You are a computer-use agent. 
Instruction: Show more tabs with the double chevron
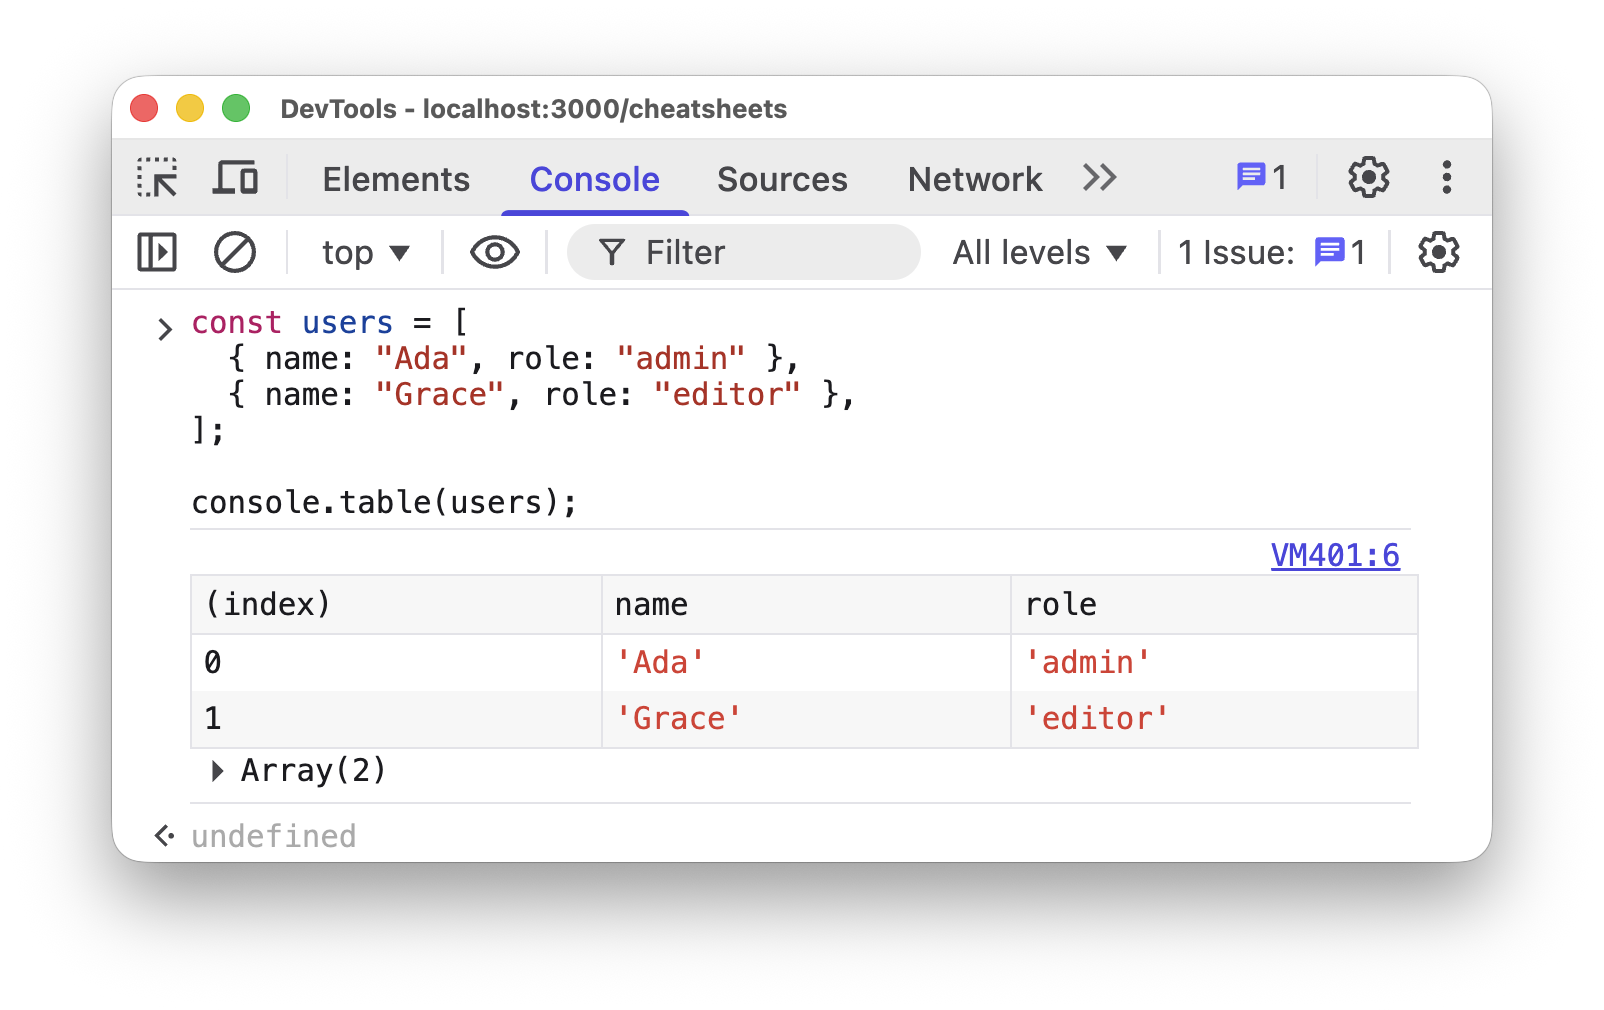point(1099,178)
